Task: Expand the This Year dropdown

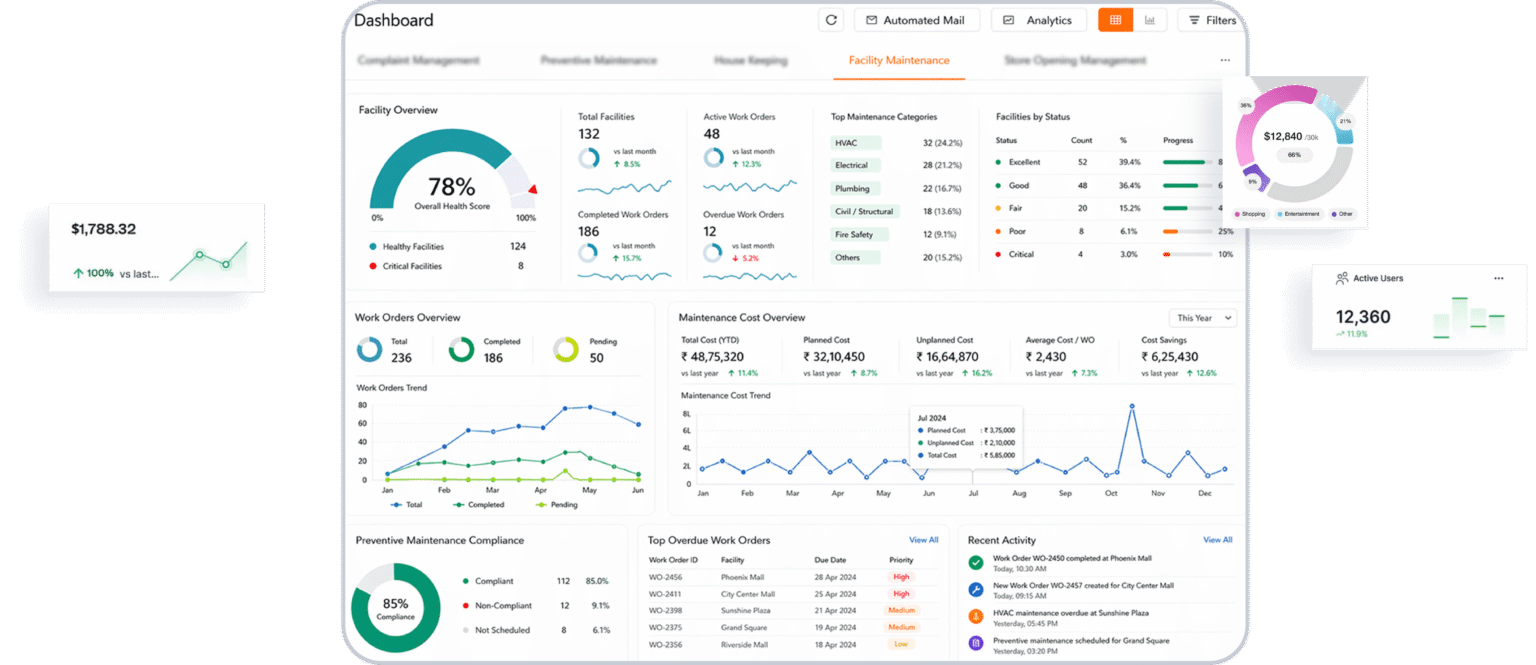Action: point(1203,318)
